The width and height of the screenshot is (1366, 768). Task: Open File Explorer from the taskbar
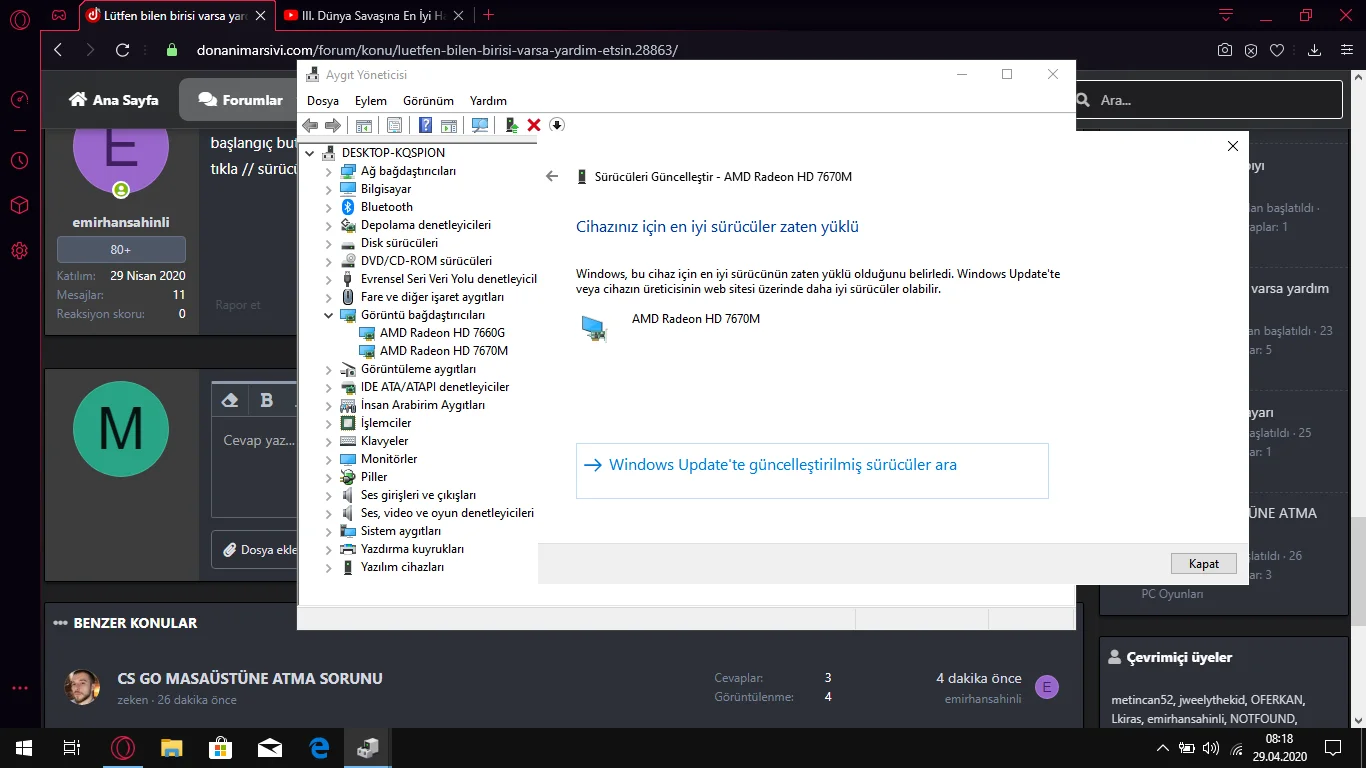172,747
